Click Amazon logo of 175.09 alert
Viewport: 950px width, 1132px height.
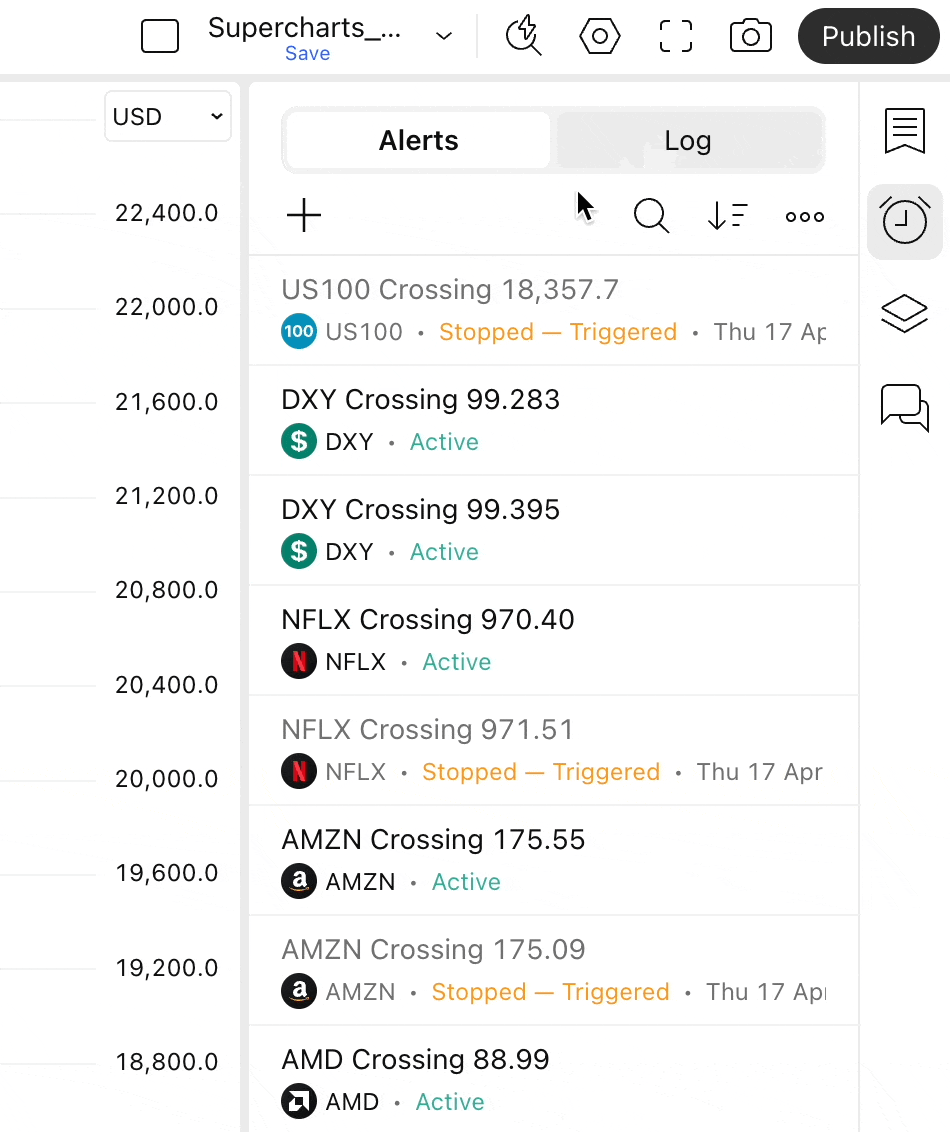pos(299,991)
